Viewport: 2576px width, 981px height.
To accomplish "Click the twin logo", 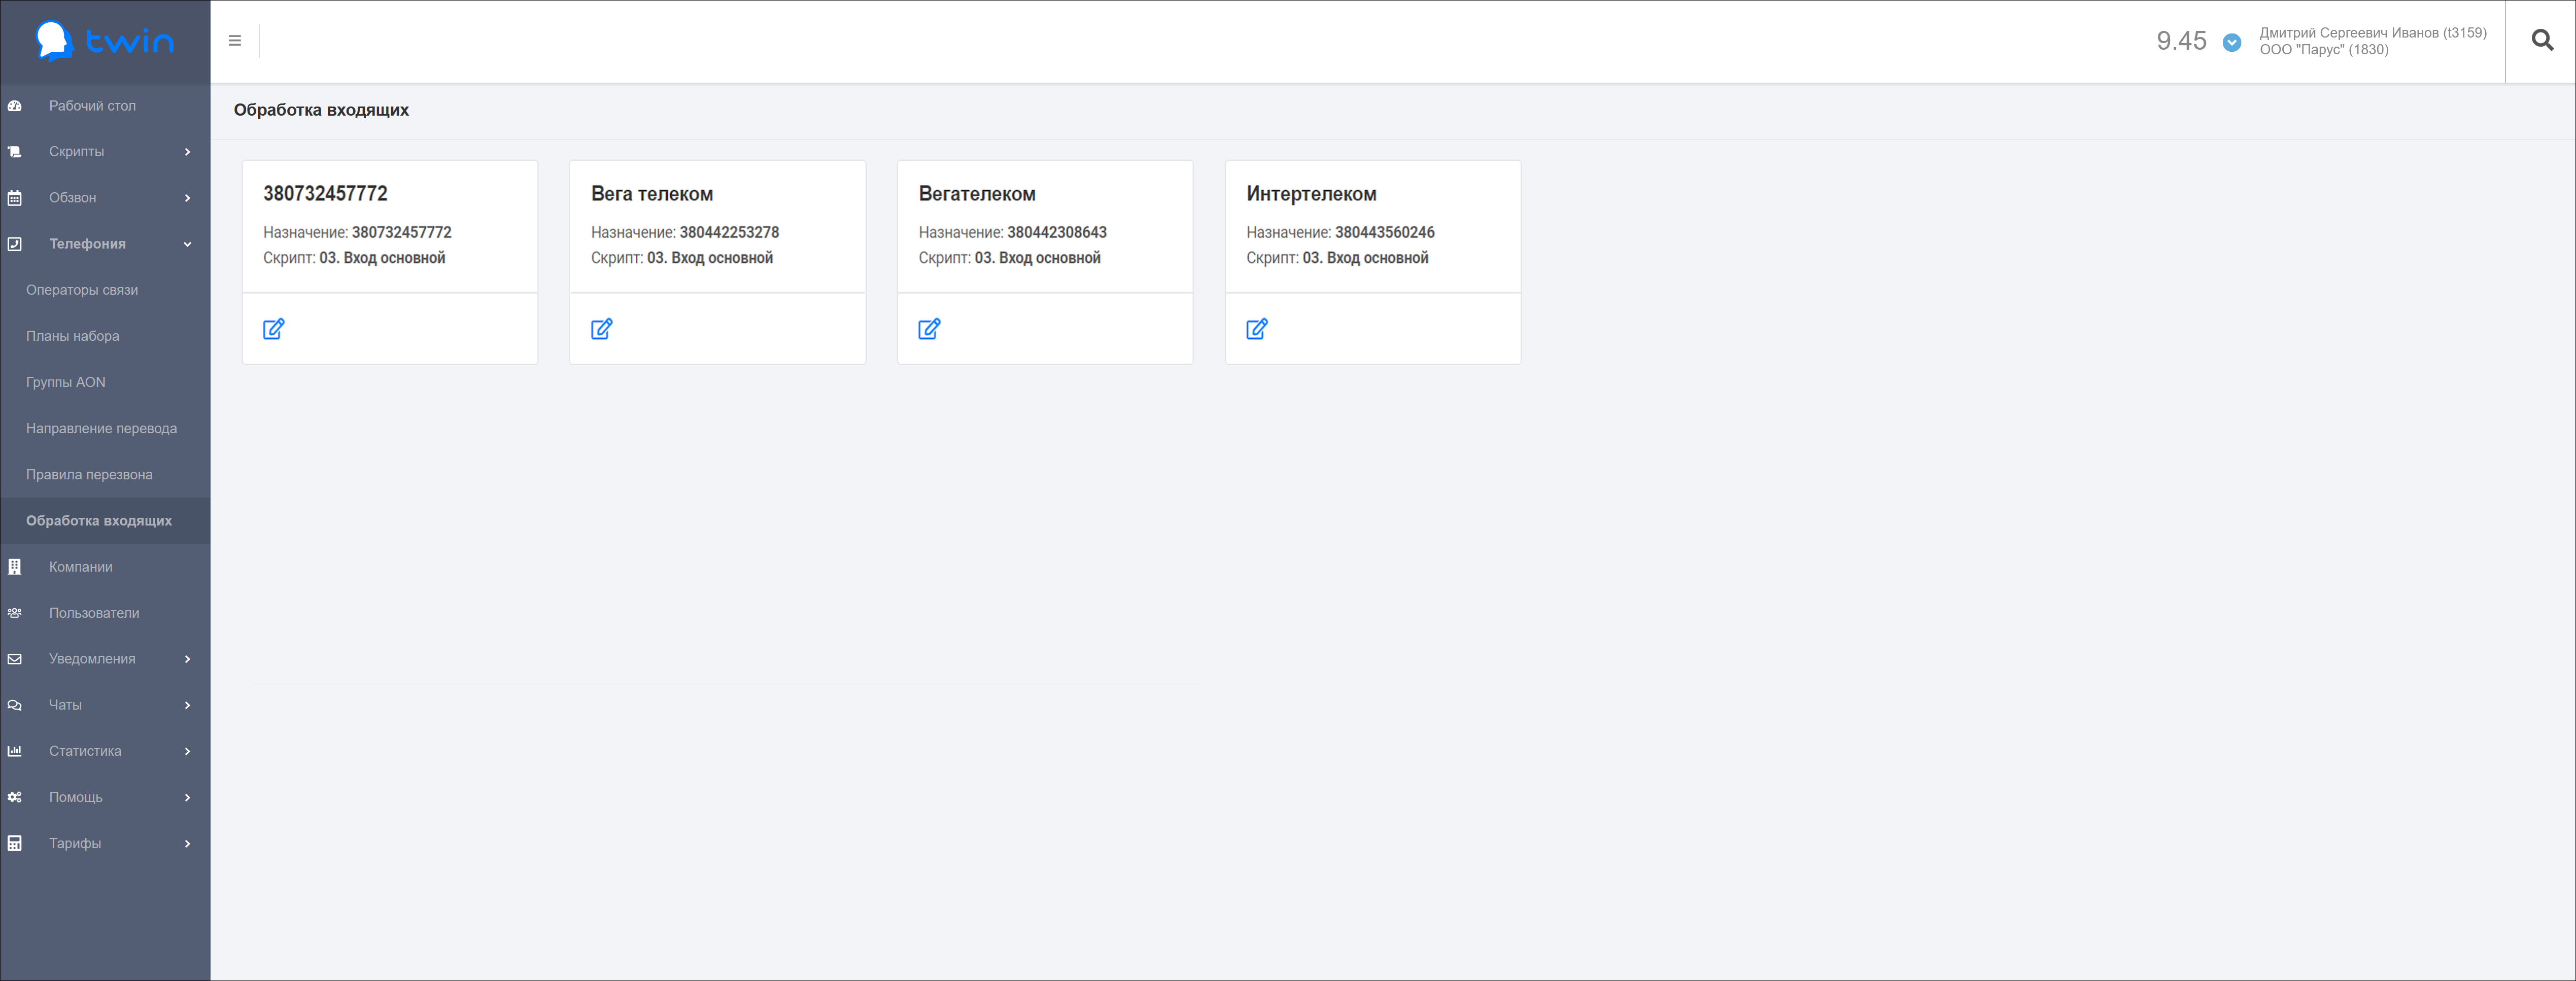I will coord(105,41).
